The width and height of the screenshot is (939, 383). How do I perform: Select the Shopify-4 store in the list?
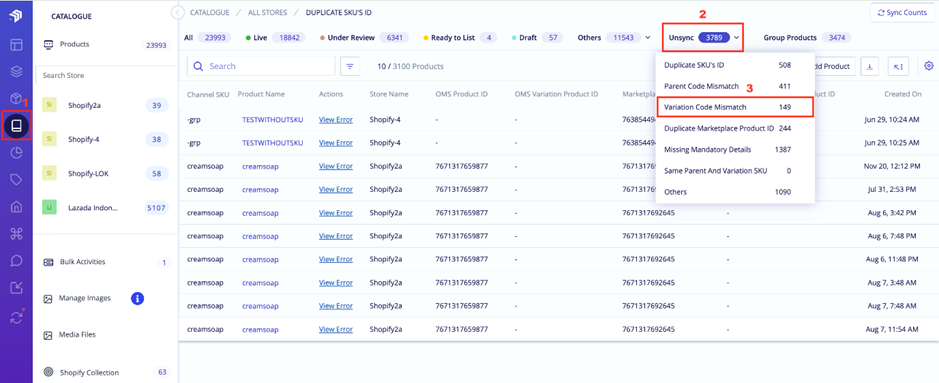tap(106, 139)
